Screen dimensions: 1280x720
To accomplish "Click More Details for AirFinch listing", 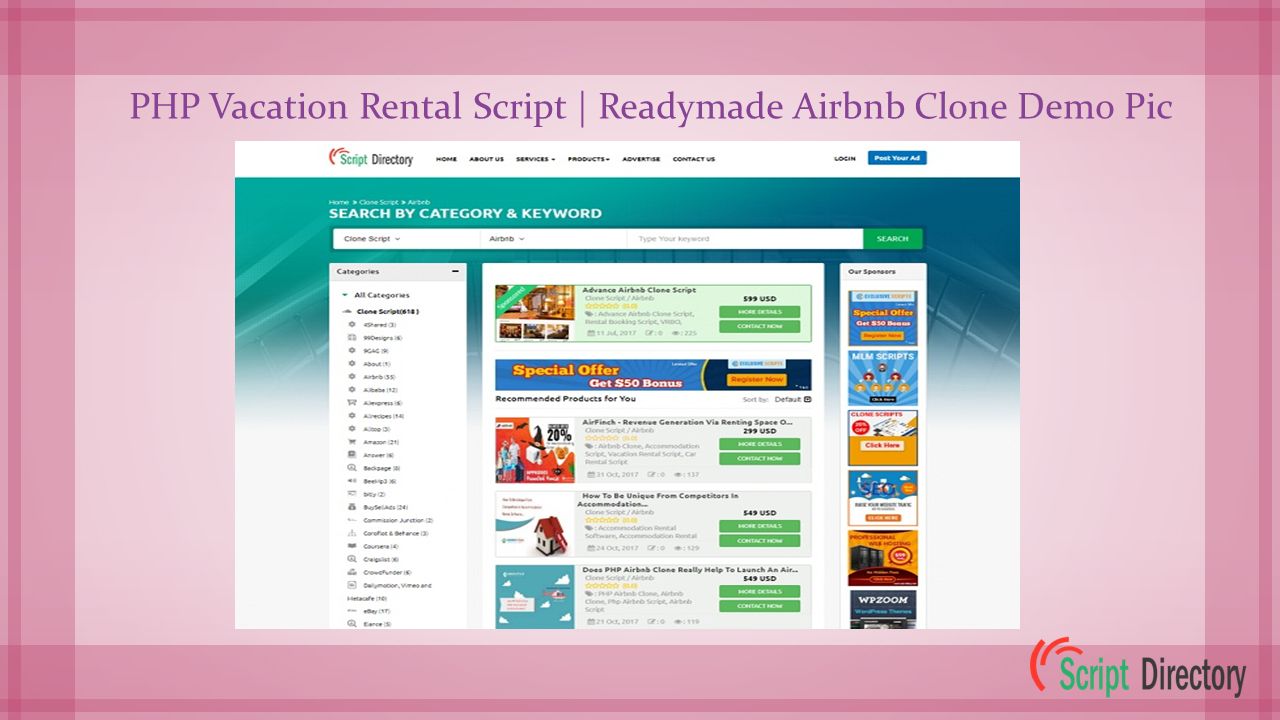I will point(760,444).
